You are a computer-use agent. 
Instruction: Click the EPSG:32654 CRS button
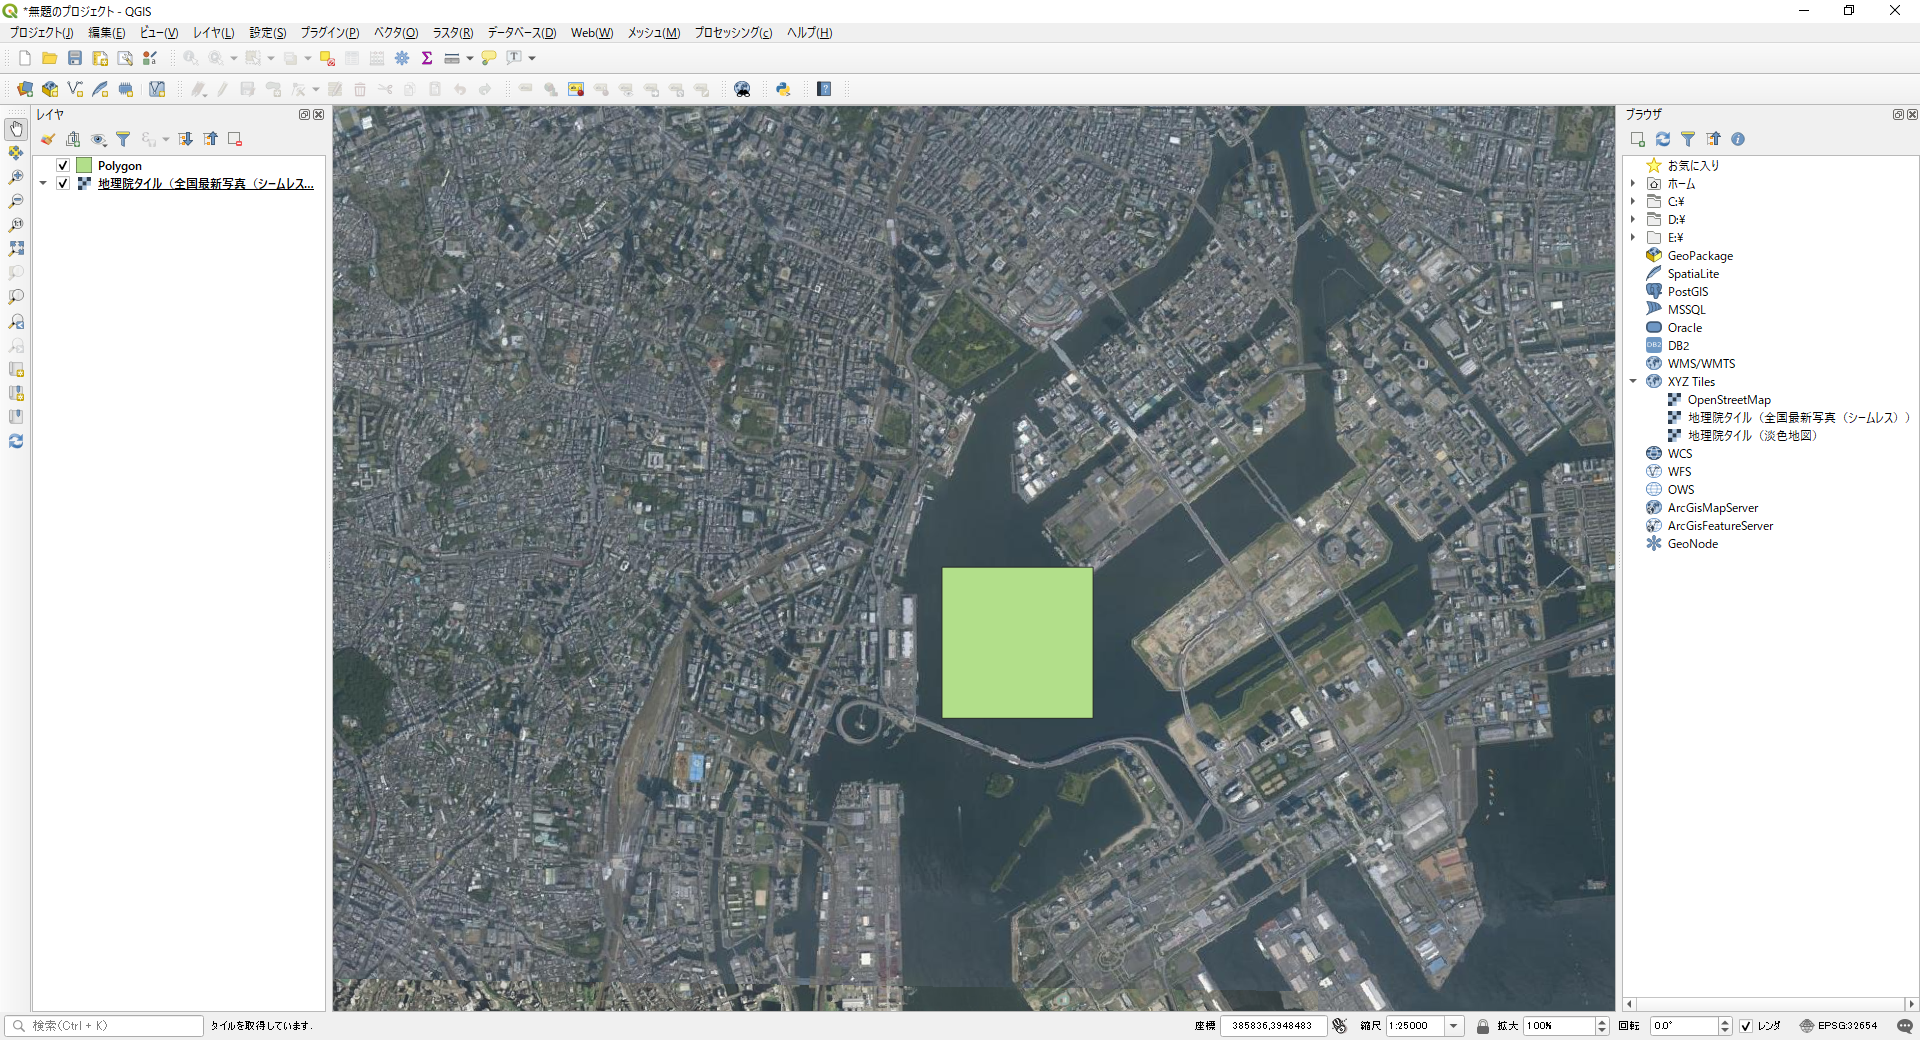tap(1838, 1026)
